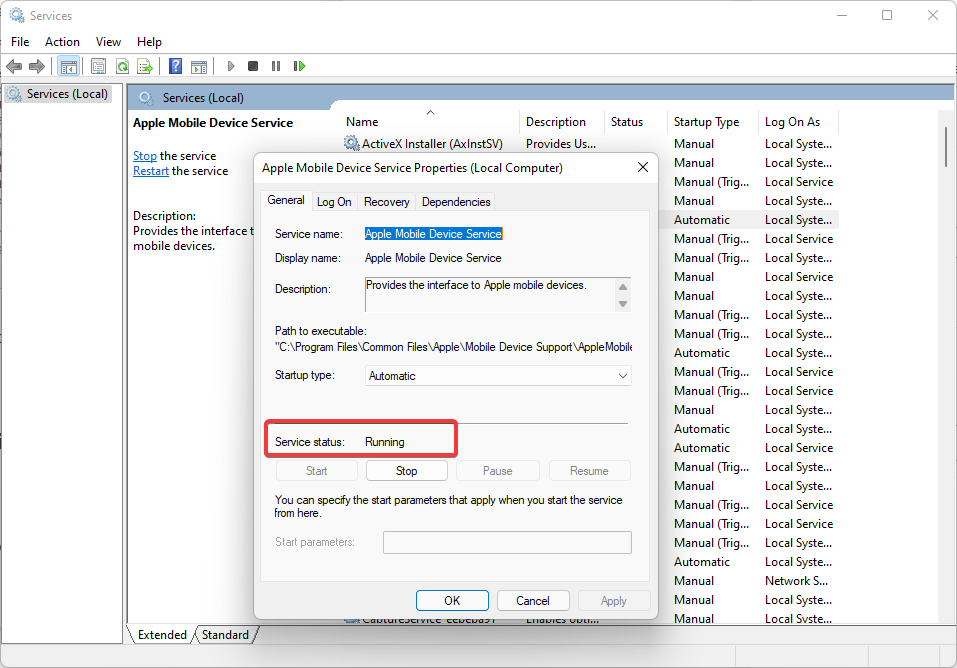
Task: Sort by the Name column header
Action: 430,122
